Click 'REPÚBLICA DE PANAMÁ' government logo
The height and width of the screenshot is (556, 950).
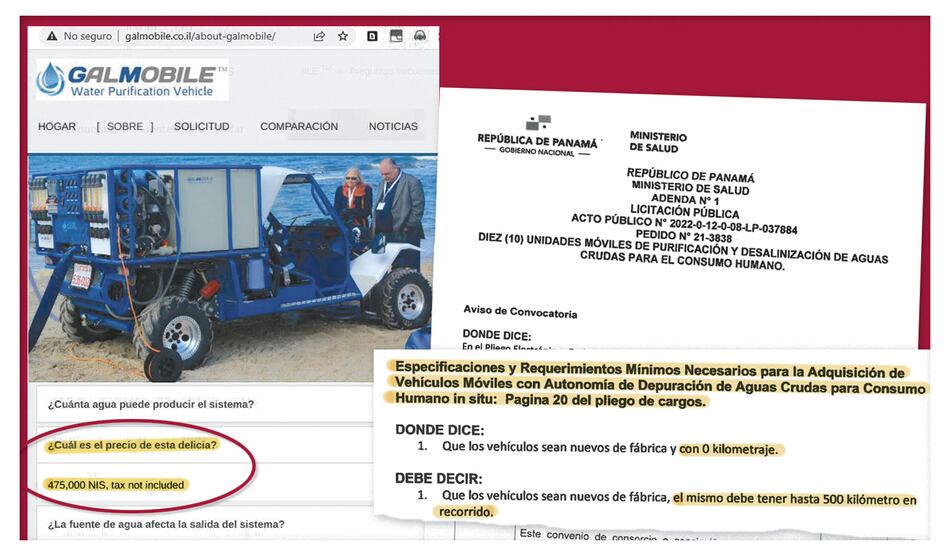(x=537, y=137)
